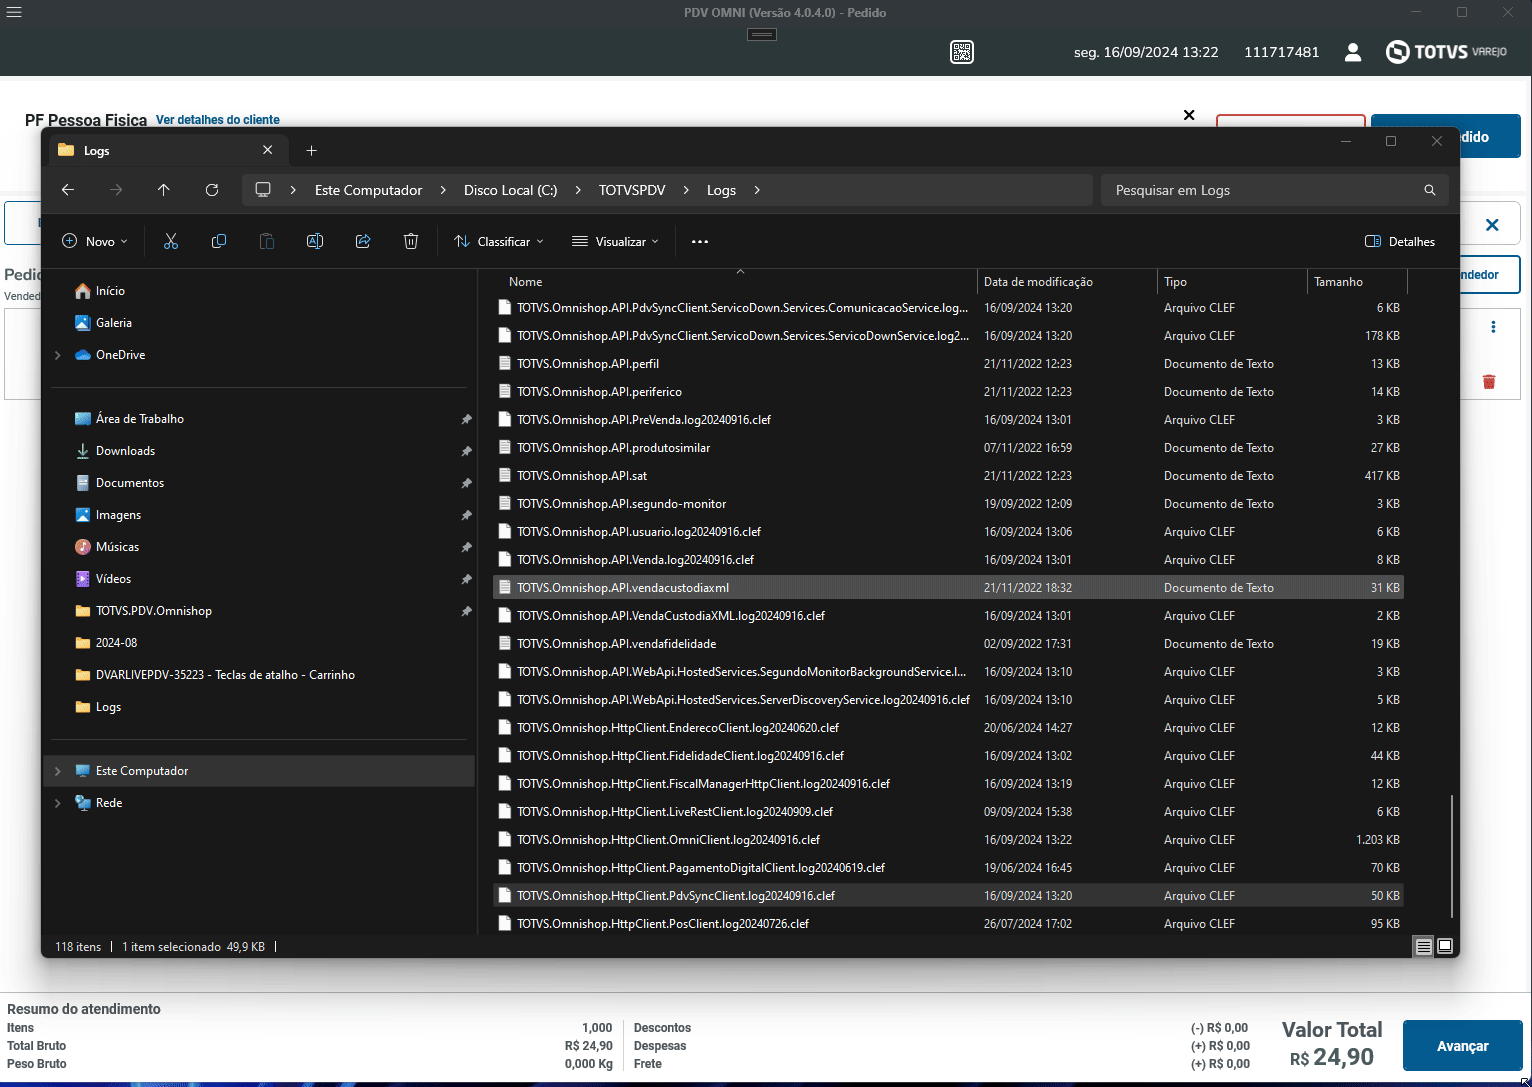The image size is (1532, 1087).
Task: Click the Rename icon in toolbar
Action: tap(315, 241)
